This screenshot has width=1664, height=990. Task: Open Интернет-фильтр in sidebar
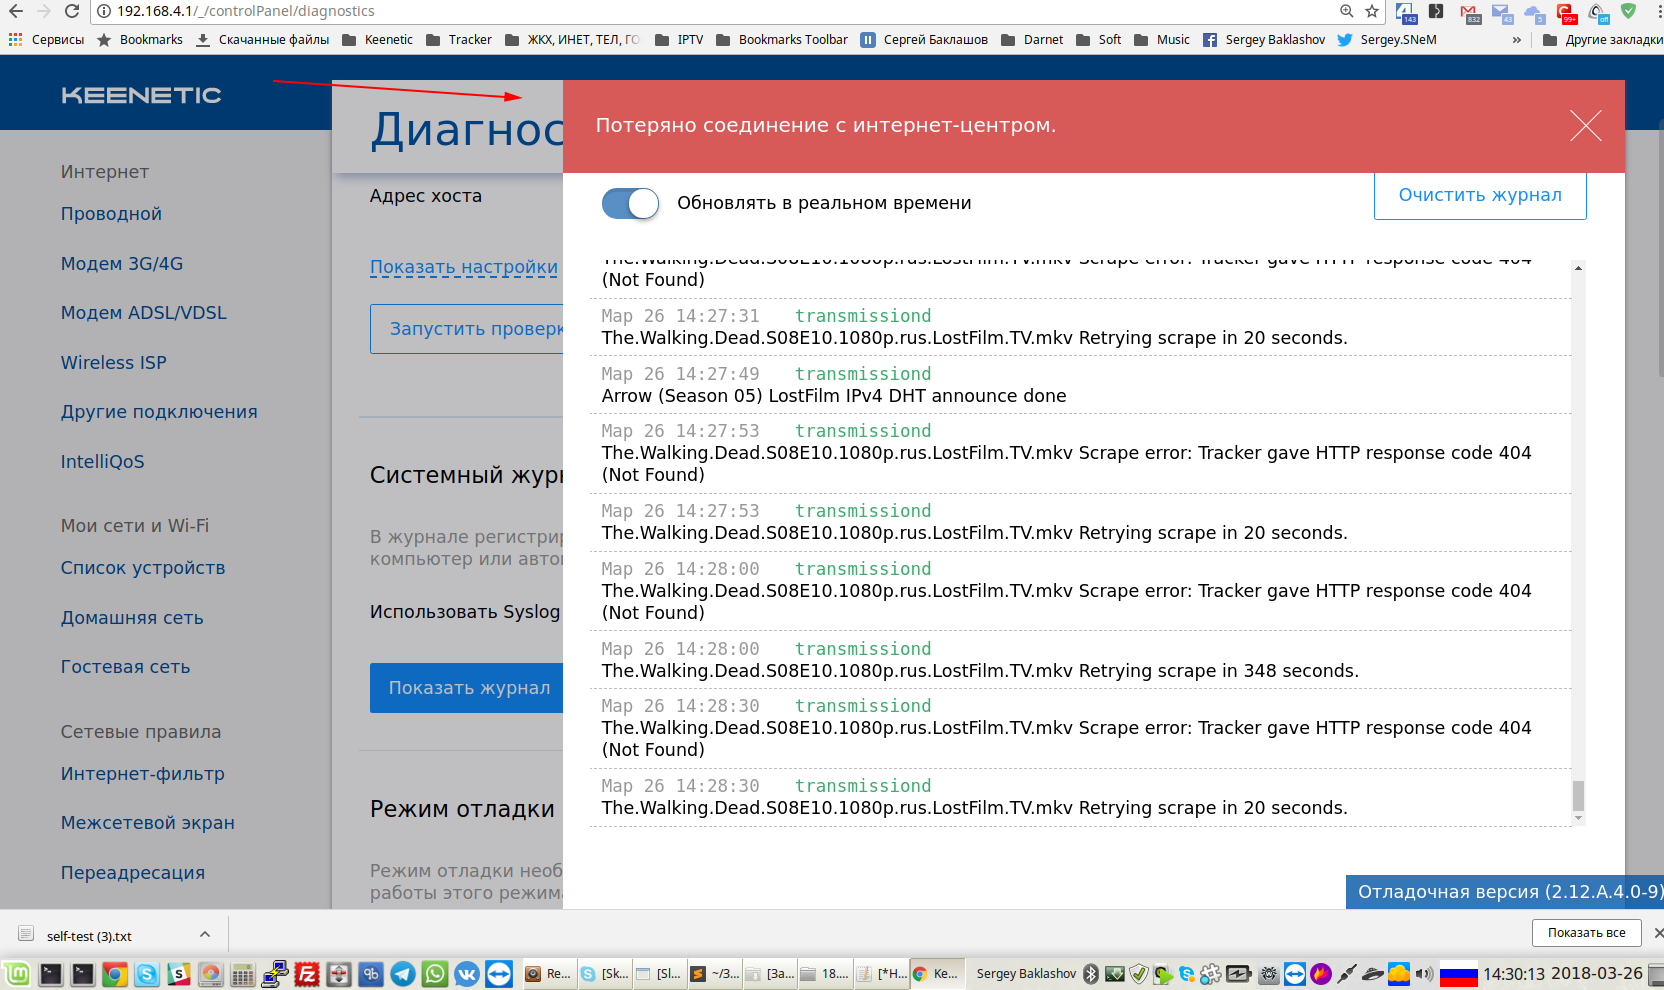[x=143, y=774]
